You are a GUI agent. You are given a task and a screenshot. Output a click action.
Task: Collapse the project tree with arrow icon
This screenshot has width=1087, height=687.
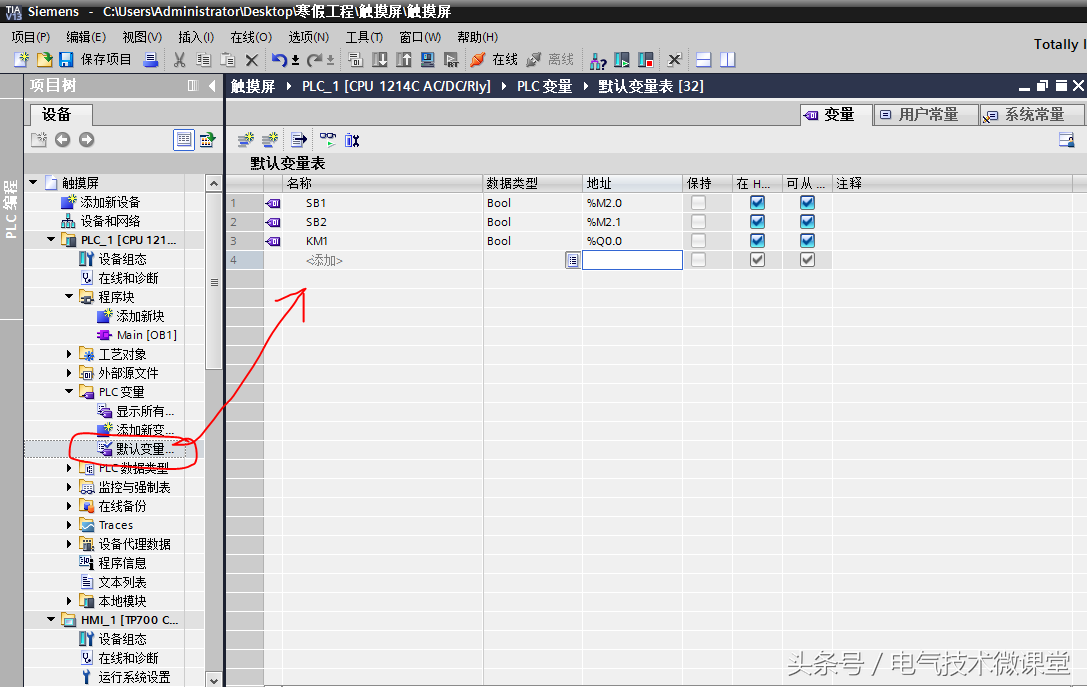(x=212, y=85)
